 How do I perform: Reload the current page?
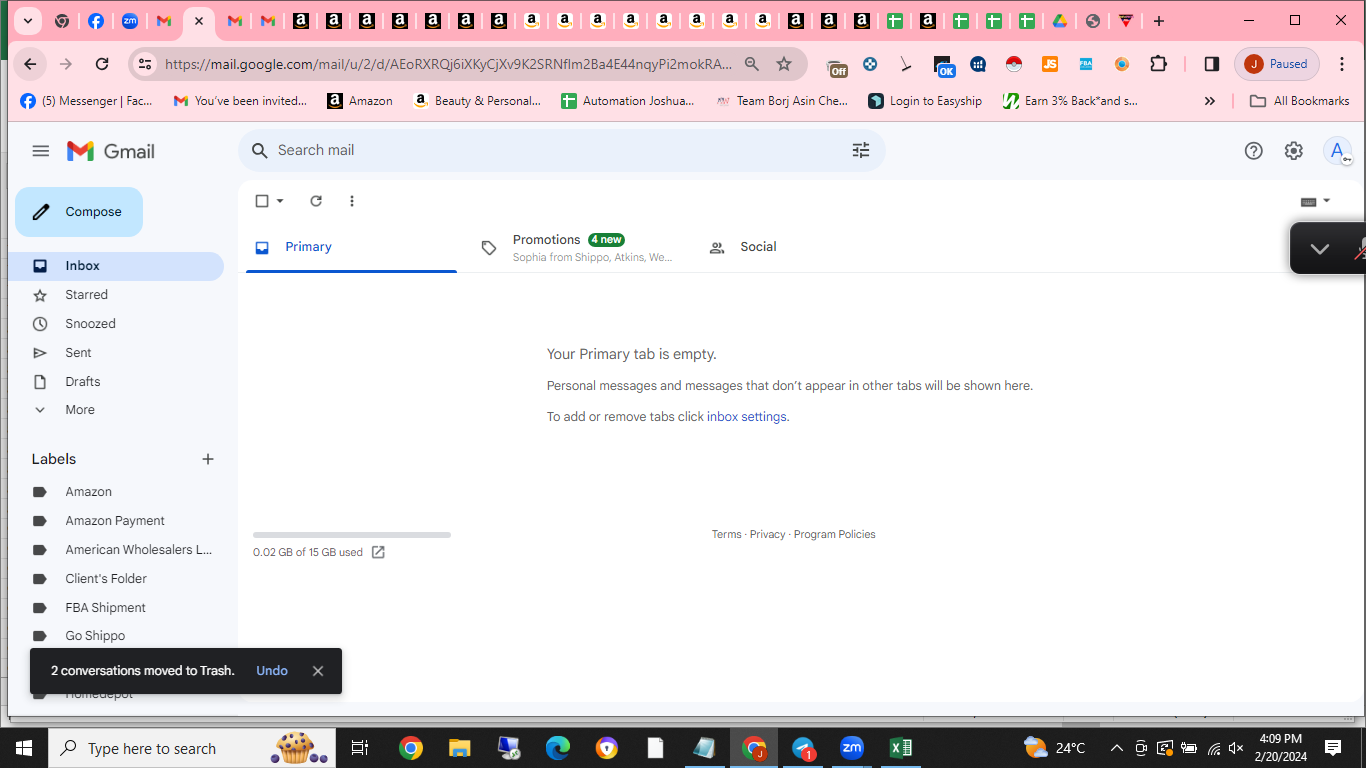tap(102, 64)
